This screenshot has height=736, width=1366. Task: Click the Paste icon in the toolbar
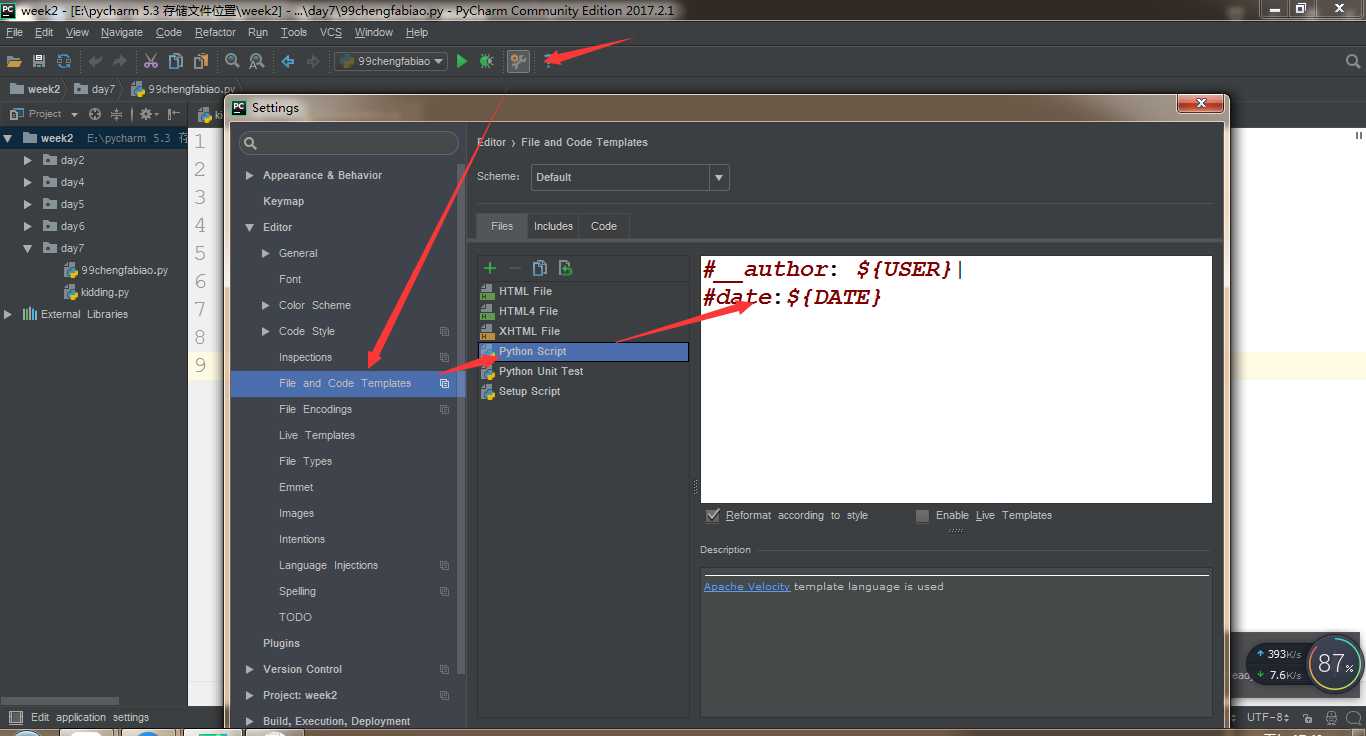(201, 61)
